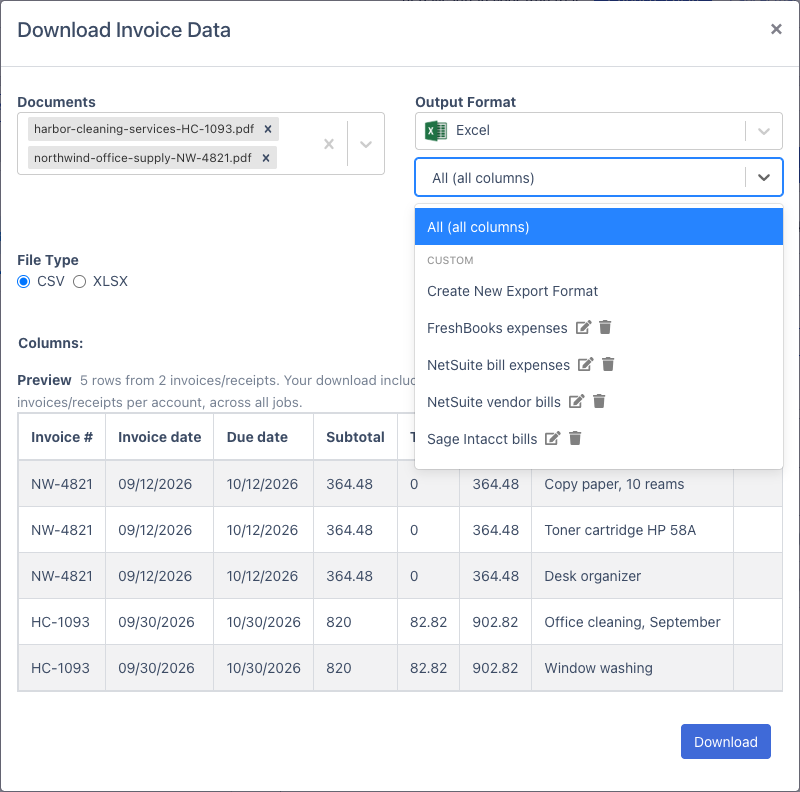The width and height of the screenshot is (800, 792).
Task: Click the Toner cartridge HP 58A cell
Action: click(632, 530)
